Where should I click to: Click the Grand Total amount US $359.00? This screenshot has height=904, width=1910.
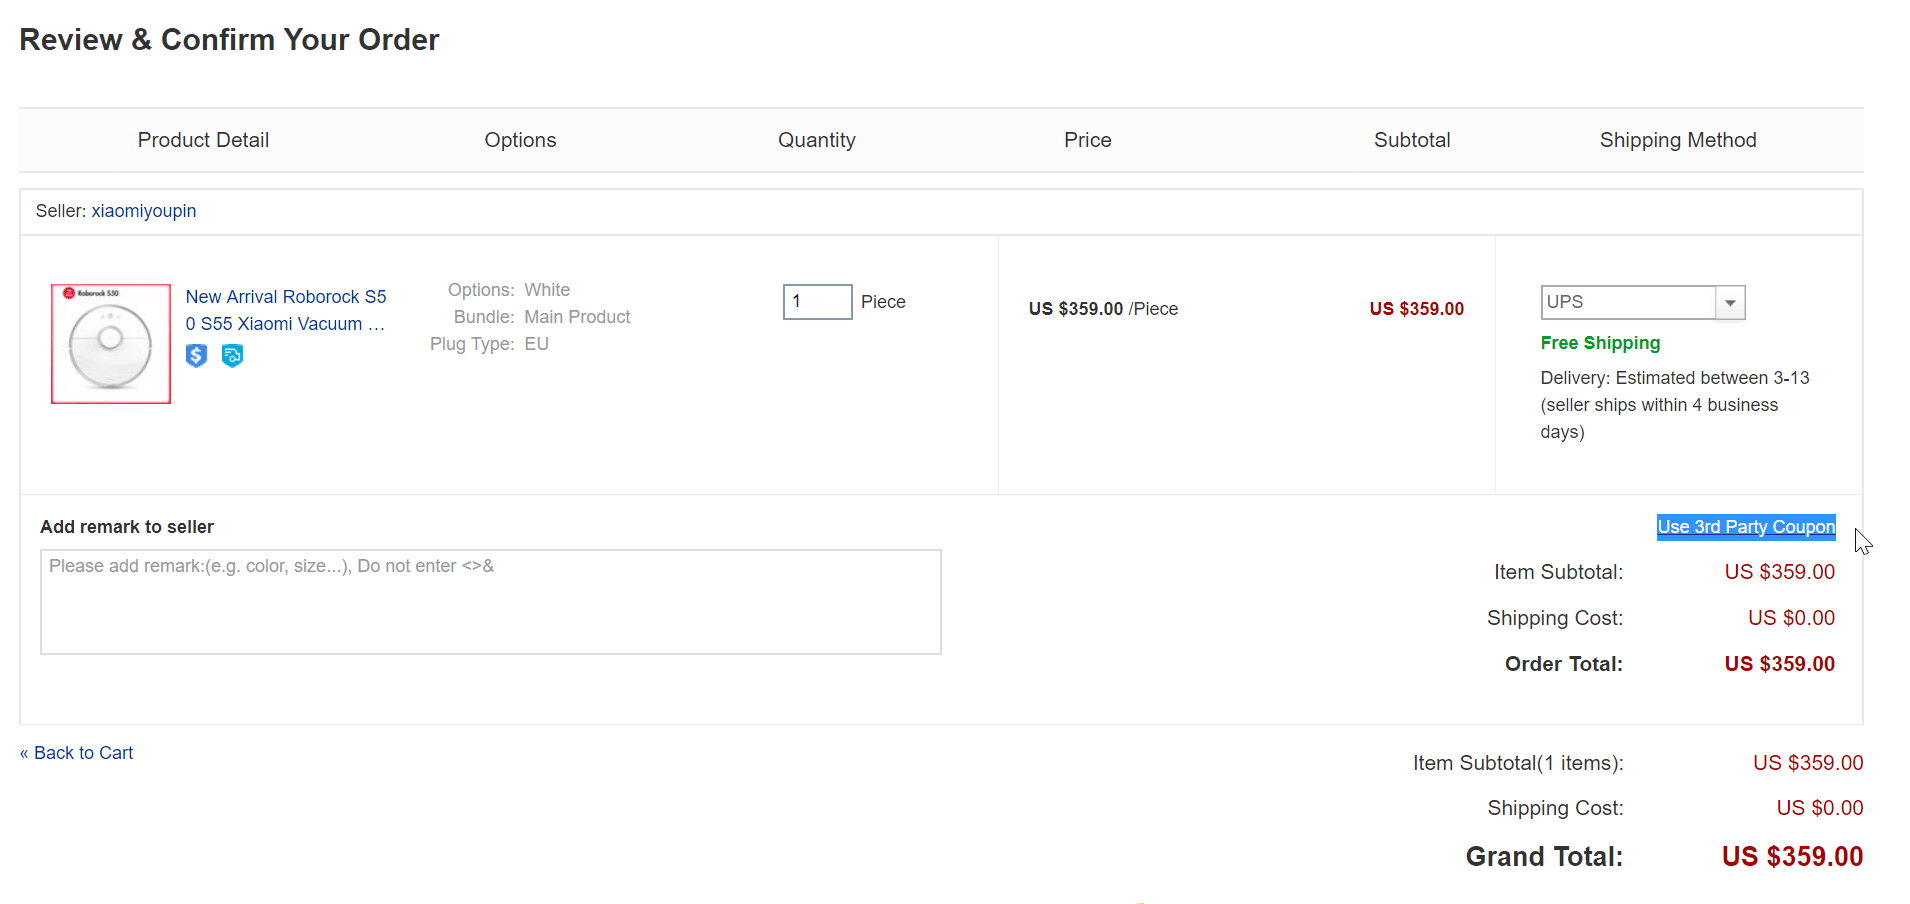[x=1792, y=857]
